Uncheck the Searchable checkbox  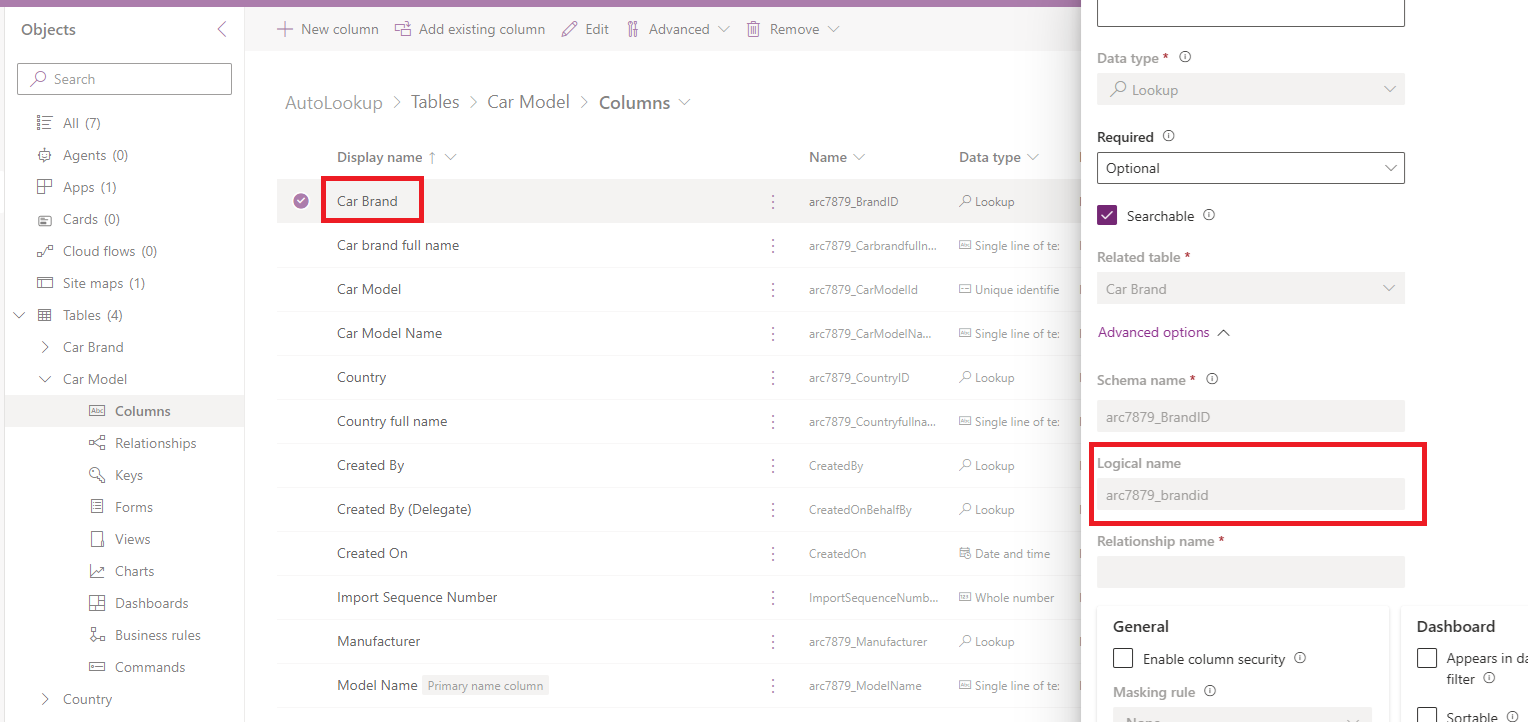click(x=1105, y=215)
